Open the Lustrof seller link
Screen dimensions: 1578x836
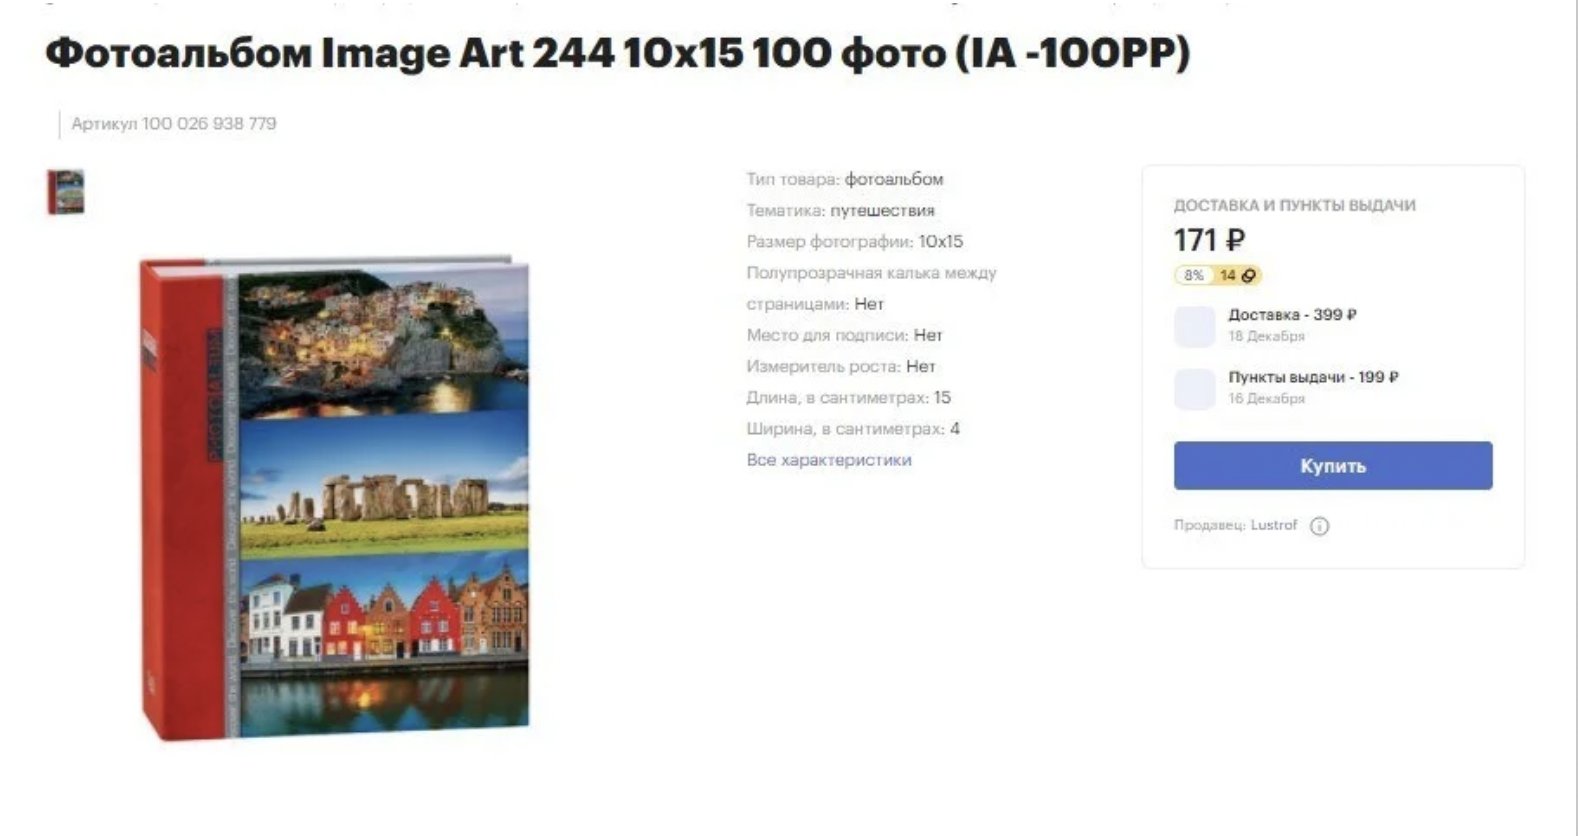(x=1273, y=525)
